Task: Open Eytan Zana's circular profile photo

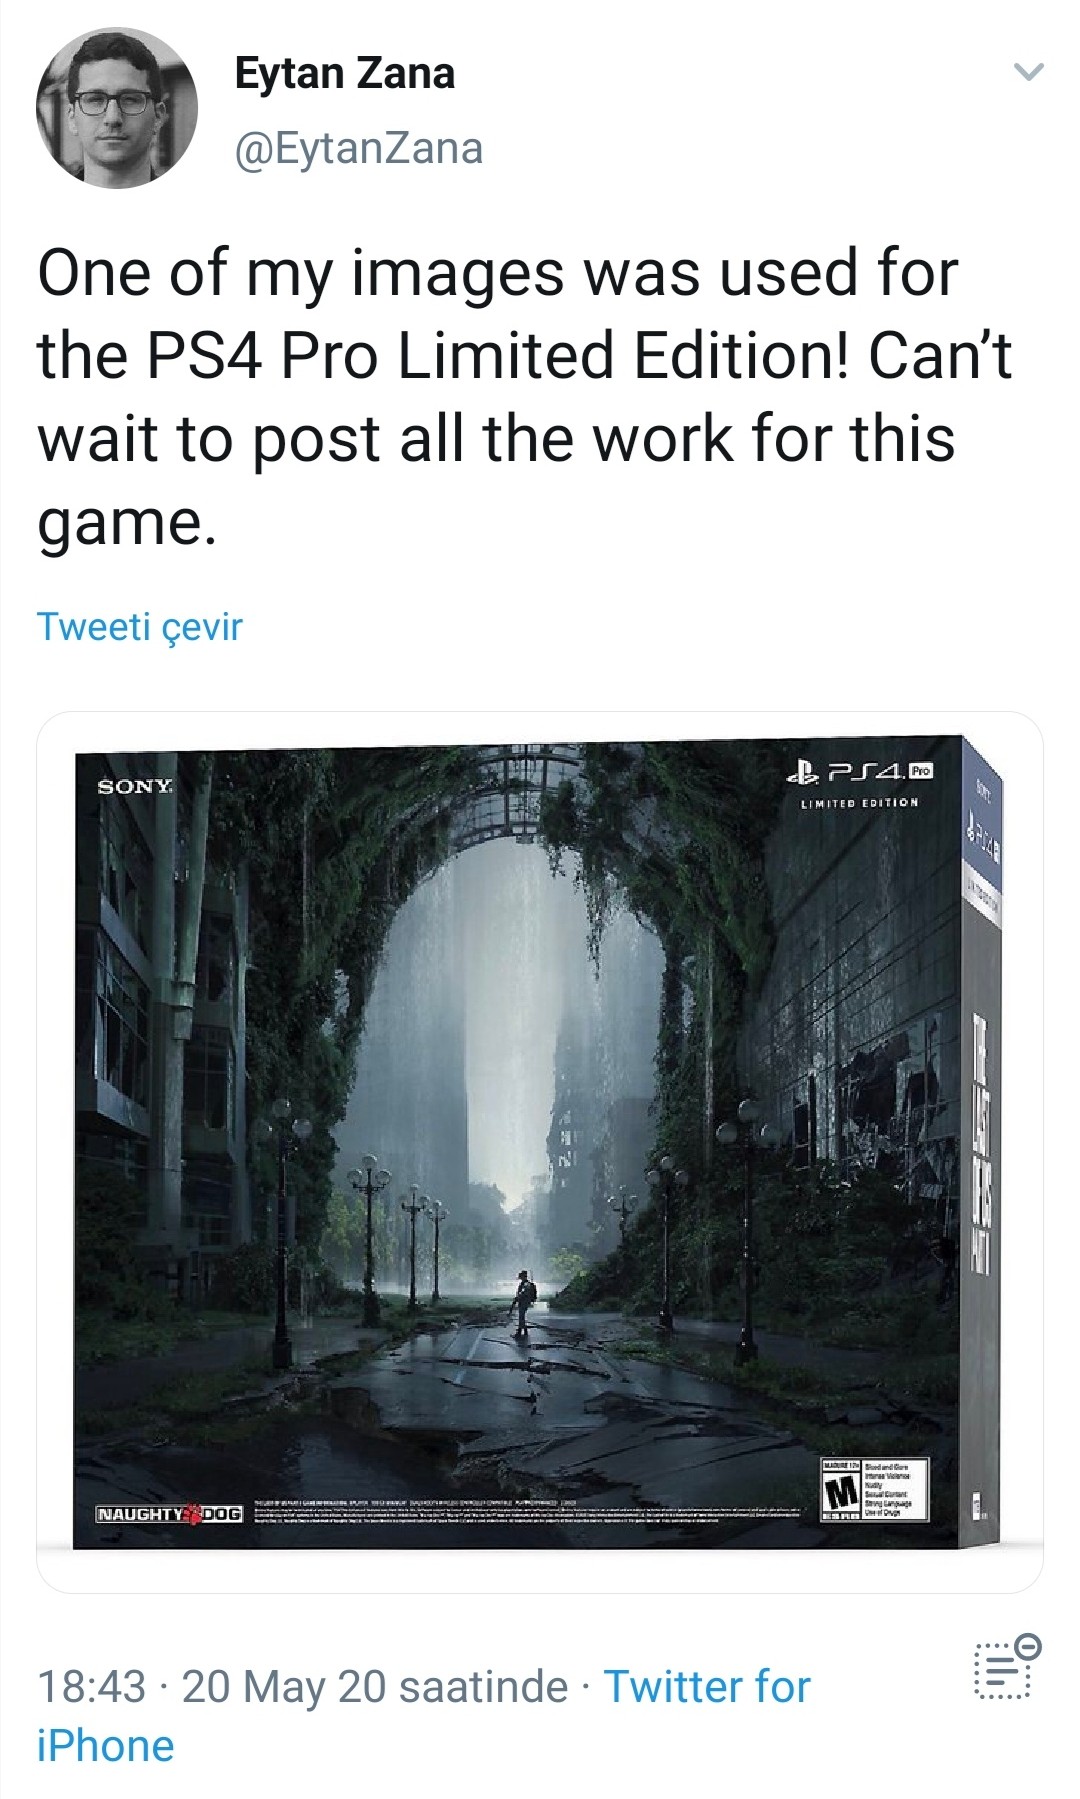Action: [x=117, y=107]
